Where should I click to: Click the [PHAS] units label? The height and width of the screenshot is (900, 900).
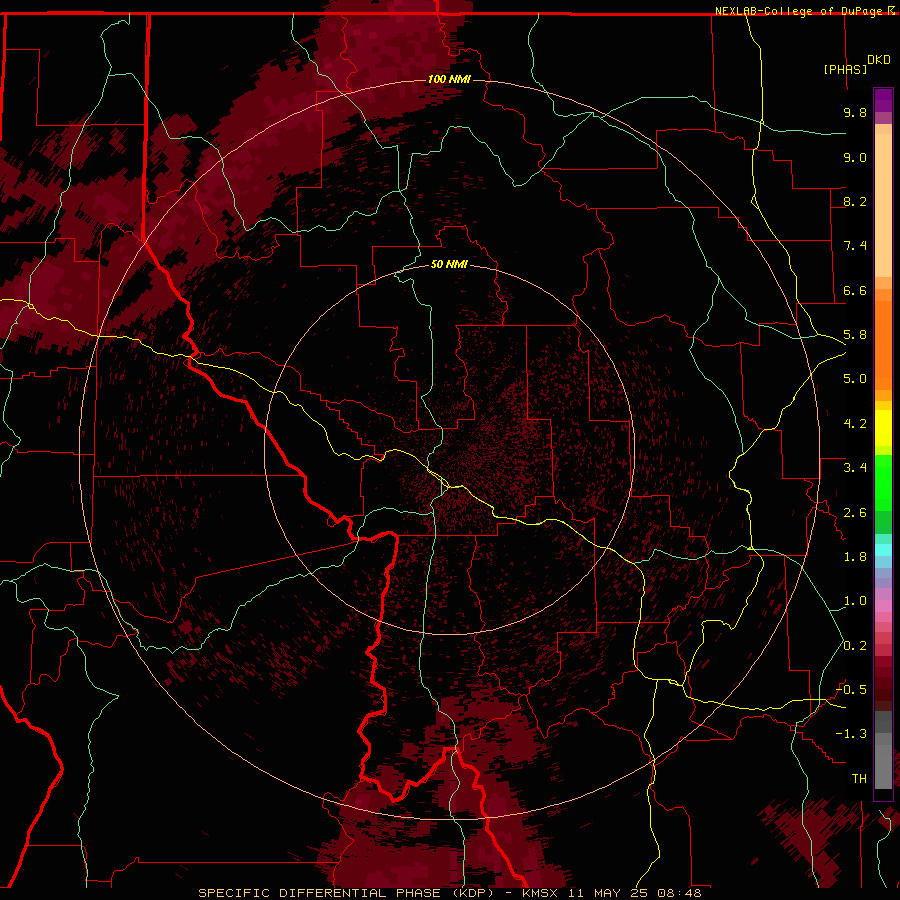pos(845,69)
